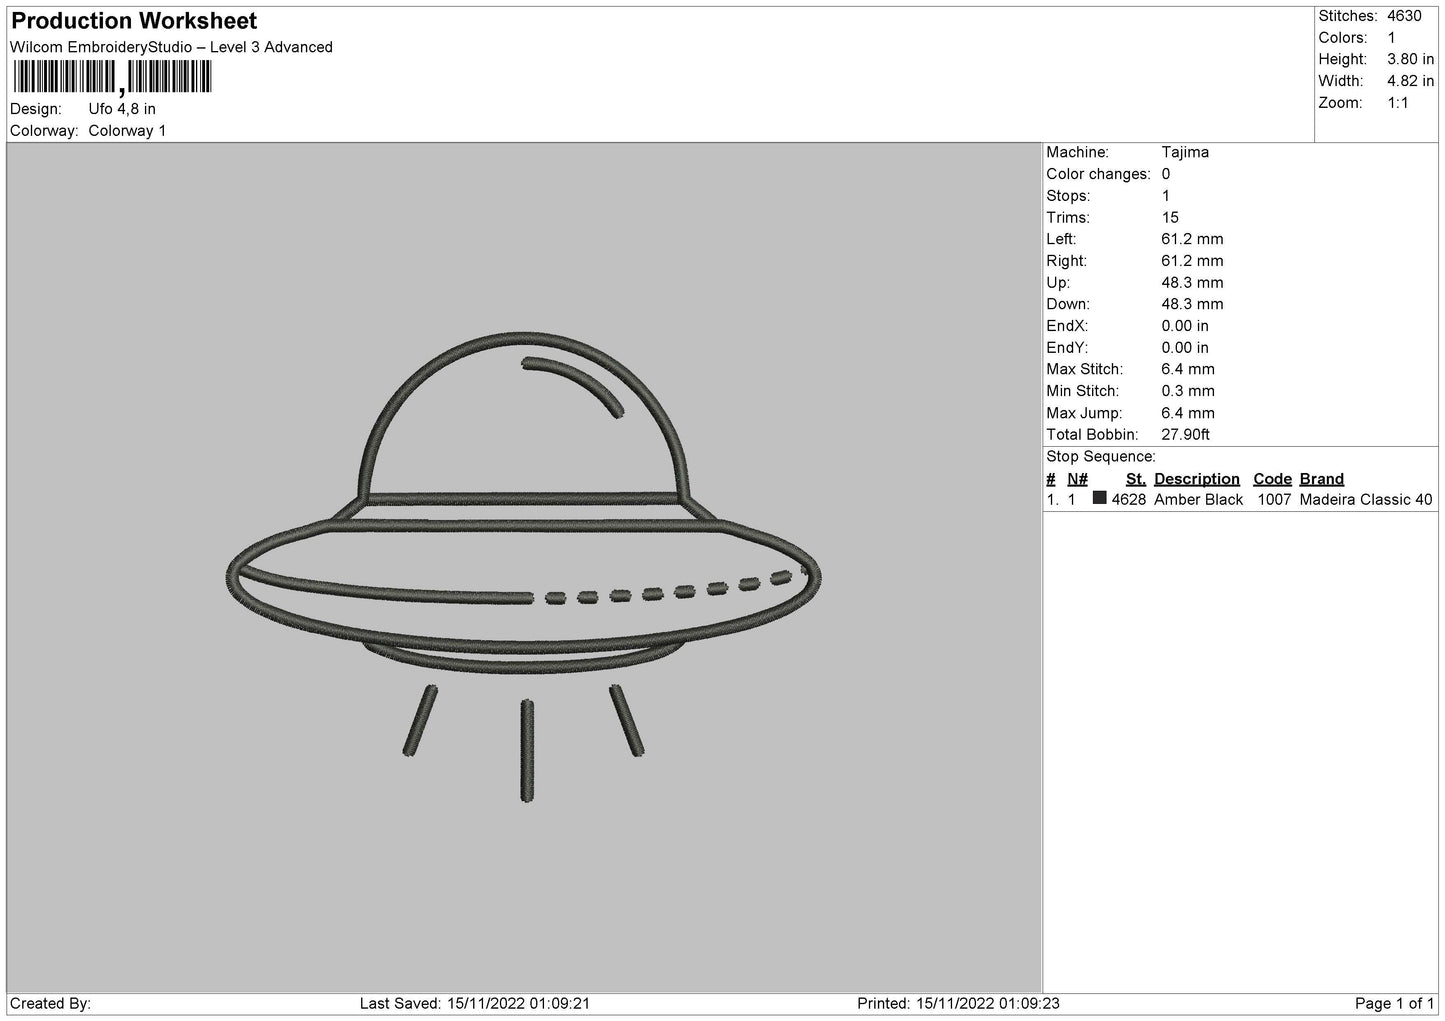Click the 'Code' column header
The image size is (1445, 1021).
pyautogui.click(x=1273, y=479)
